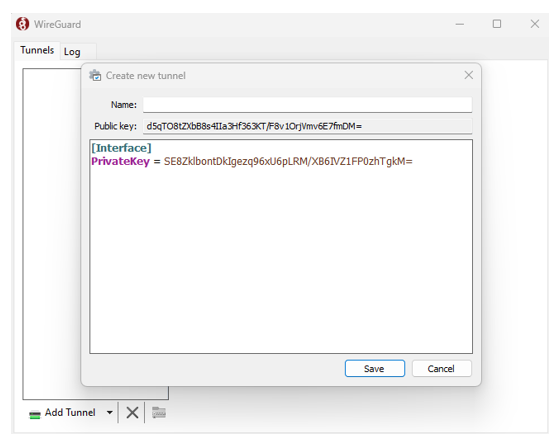Click the PrivateKey line in the editor

pos(252,161)
